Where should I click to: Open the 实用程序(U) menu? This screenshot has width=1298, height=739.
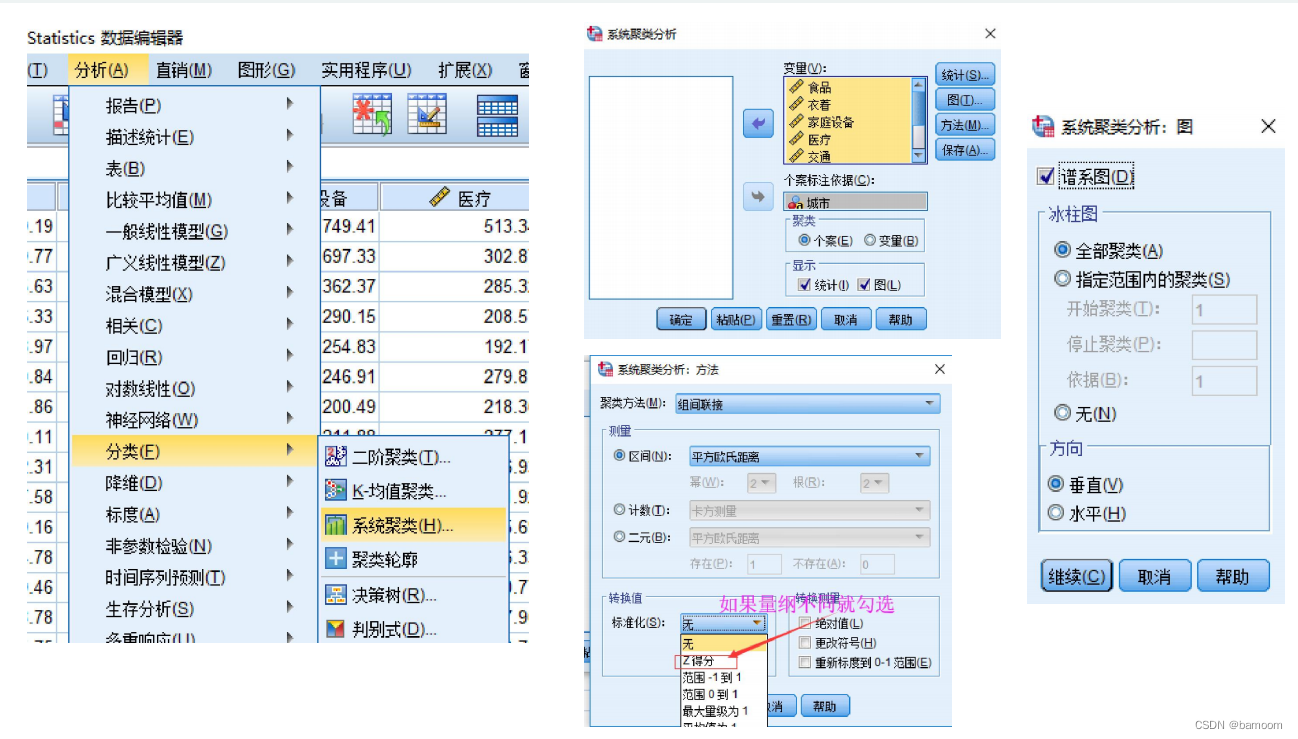366,70
